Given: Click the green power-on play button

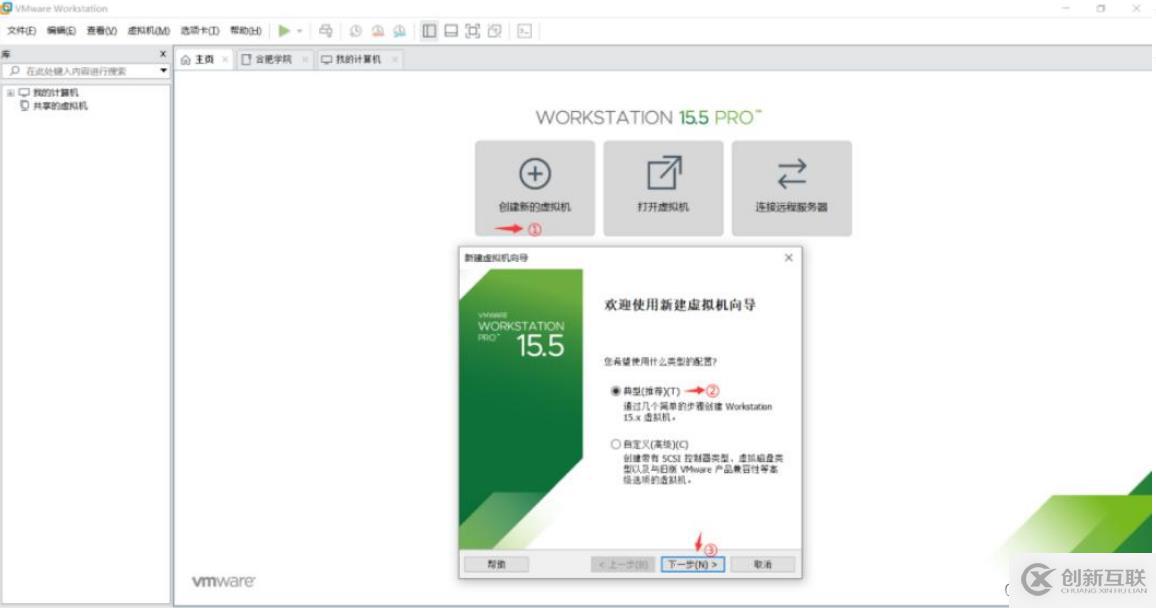Looking at the screenshot, I should [x=284, y=31].
